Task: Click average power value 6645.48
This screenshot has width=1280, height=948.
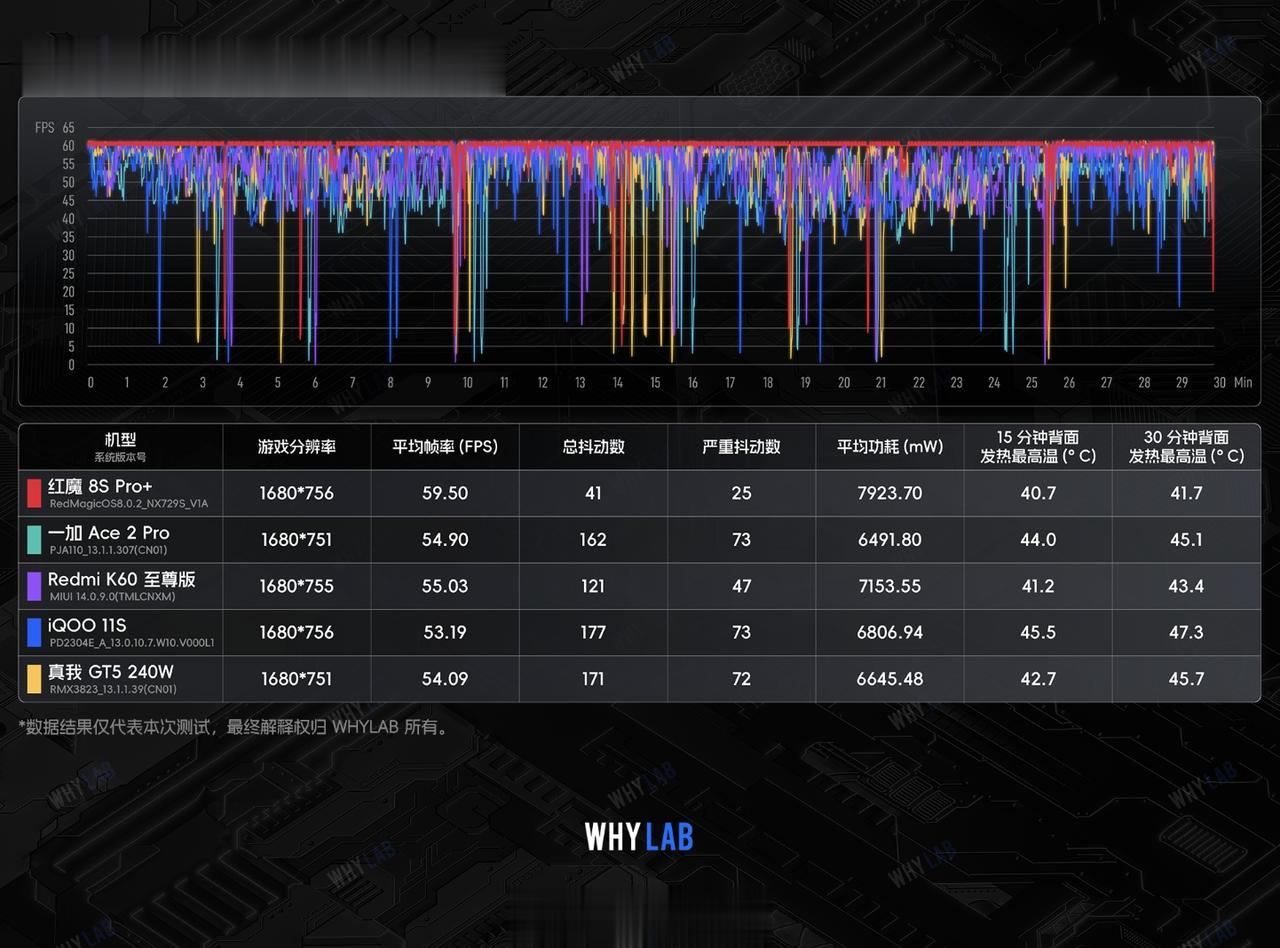Action: tap(890, 679)
